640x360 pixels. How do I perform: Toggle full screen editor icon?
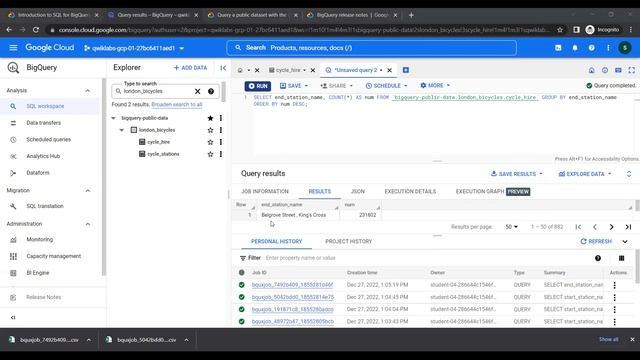pos(631,70)
